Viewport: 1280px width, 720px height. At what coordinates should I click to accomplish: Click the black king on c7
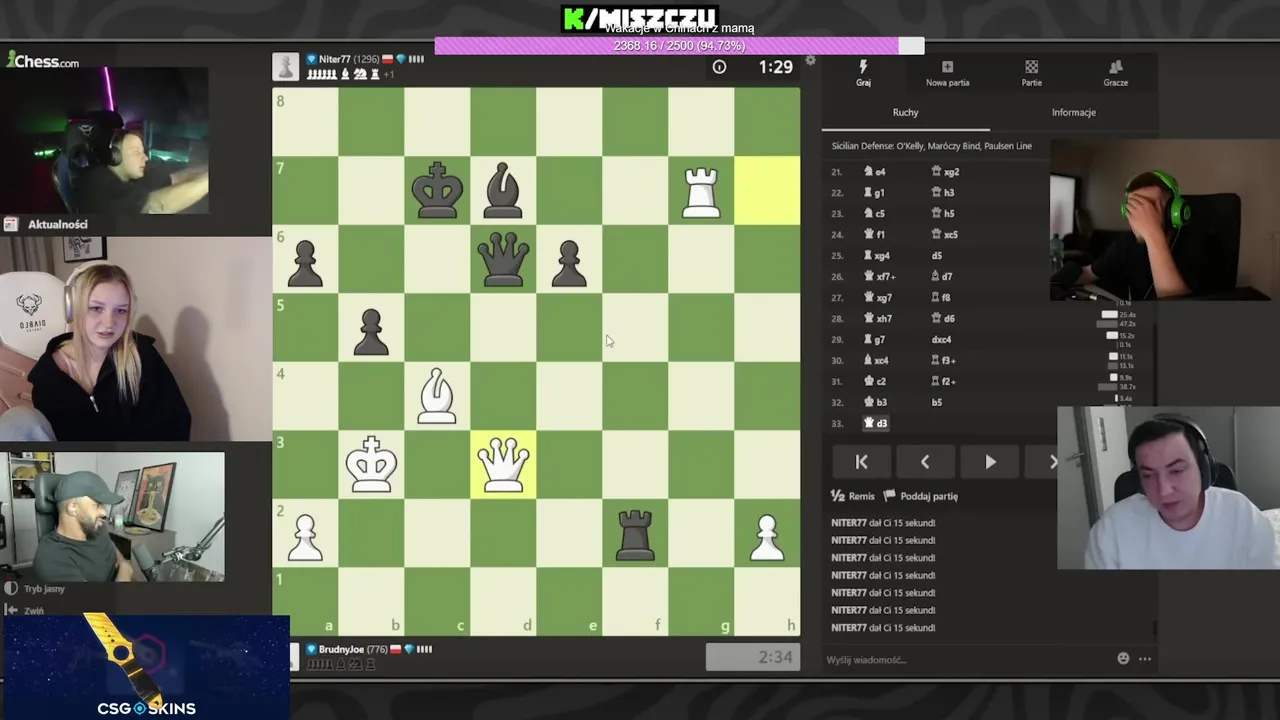point(437,190)
